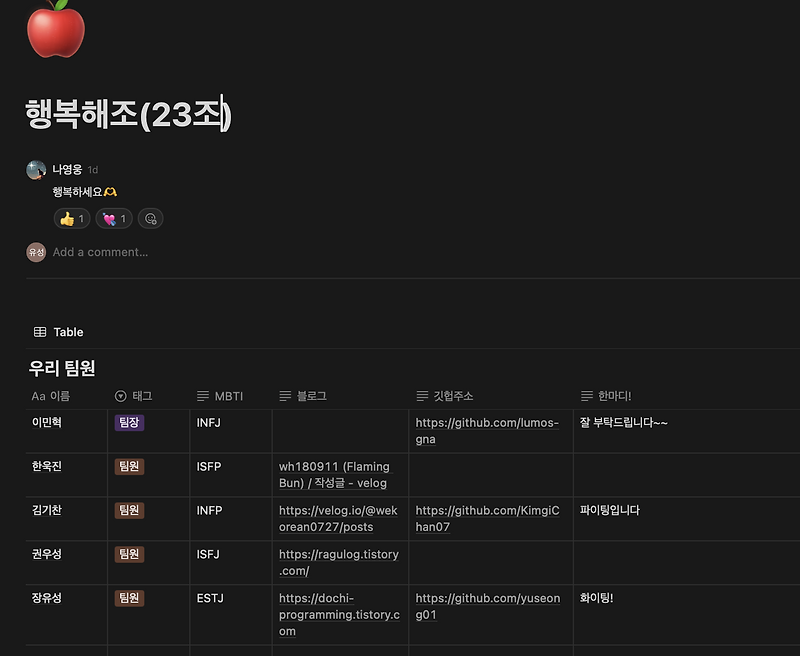Viewport: 800px width, 656px height.
Task: Click the list icon in MBTI column header
Action: [x=201, y=395]
